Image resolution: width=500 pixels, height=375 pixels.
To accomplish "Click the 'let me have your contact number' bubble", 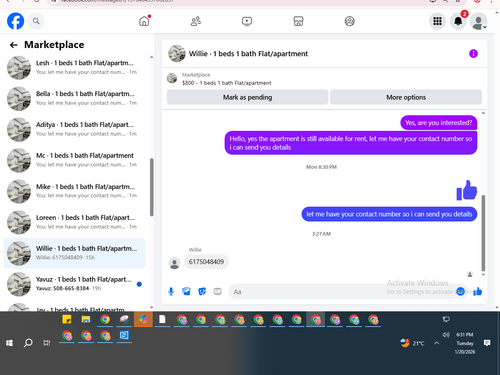I will (389, 214).
